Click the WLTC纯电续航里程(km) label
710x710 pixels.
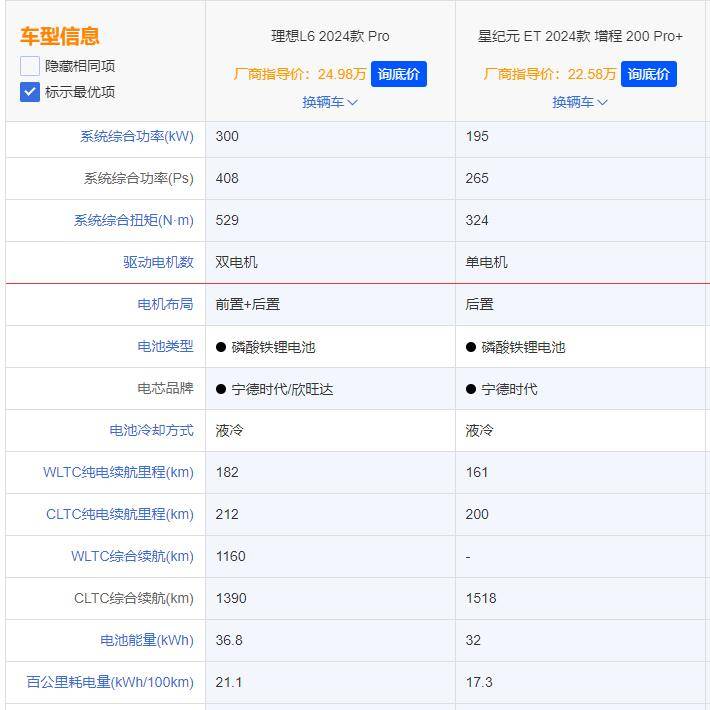pos(118,472)
